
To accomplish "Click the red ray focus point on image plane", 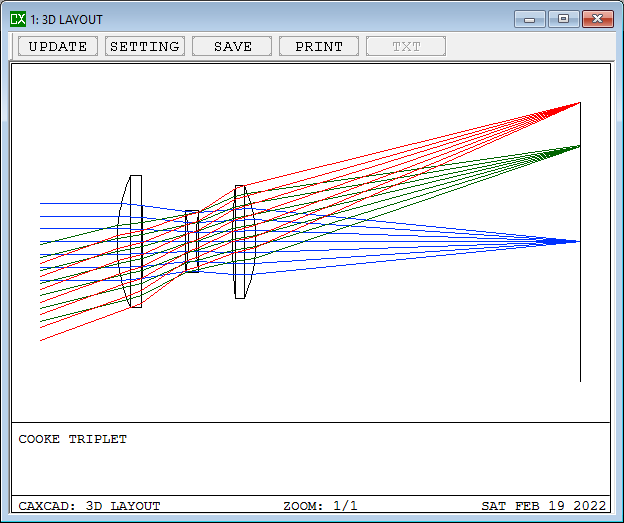I will click(579, 103).
